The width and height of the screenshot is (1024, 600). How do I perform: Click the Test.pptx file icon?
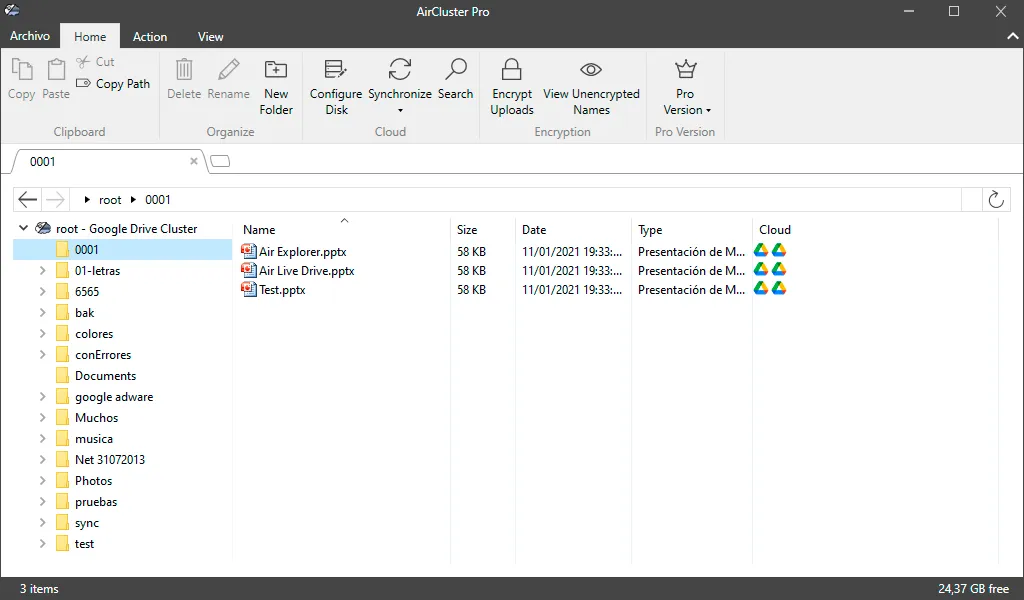[249, 289]
